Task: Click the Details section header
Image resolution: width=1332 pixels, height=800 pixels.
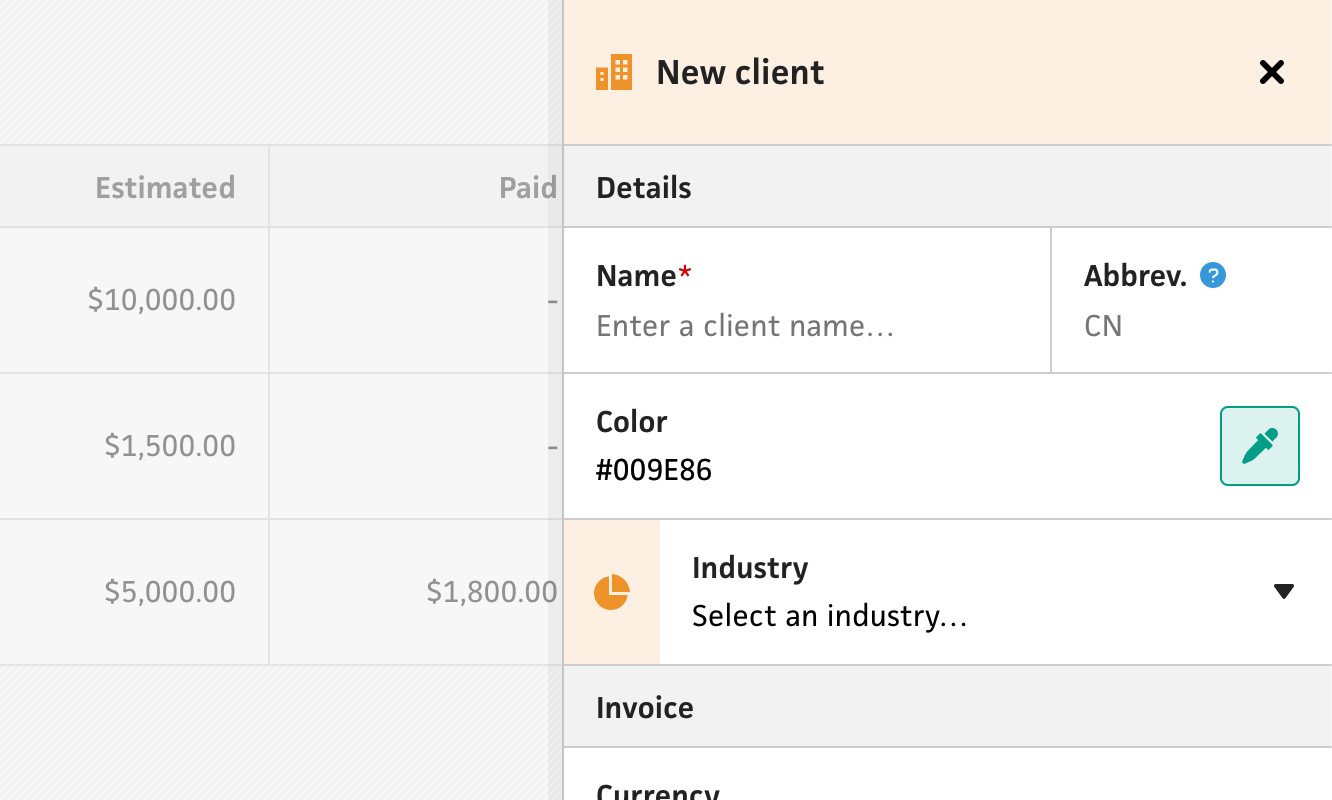Action: 948,187
